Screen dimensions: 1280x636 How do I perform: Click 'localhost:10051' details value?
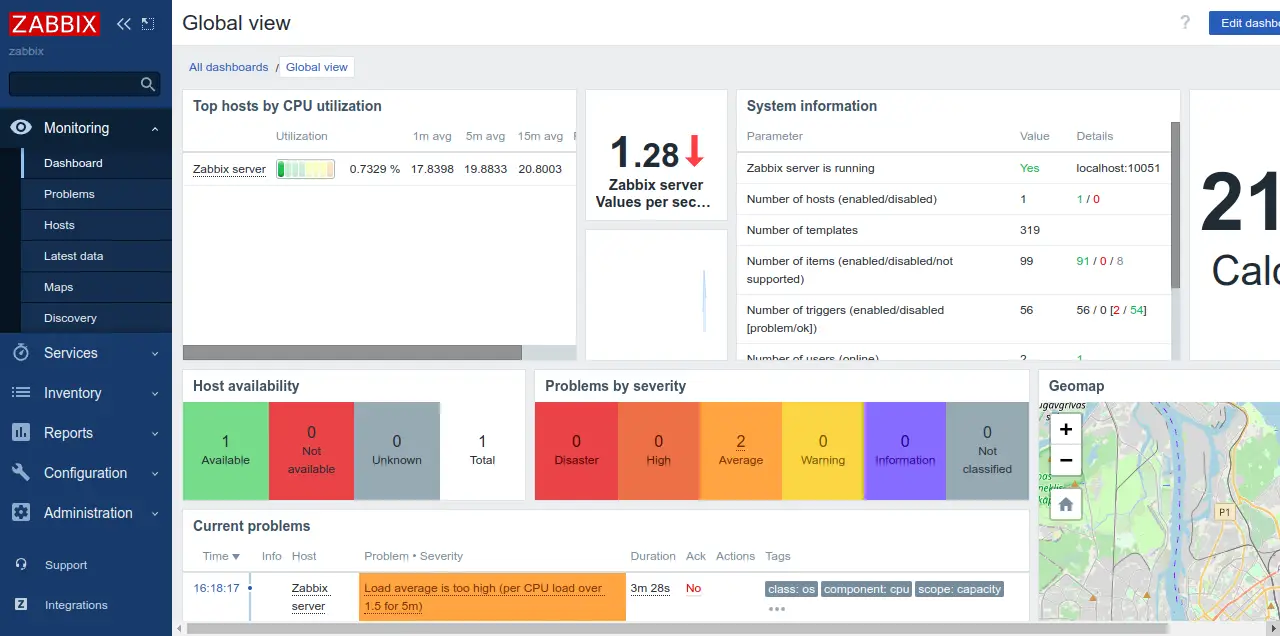[1118, 168]
